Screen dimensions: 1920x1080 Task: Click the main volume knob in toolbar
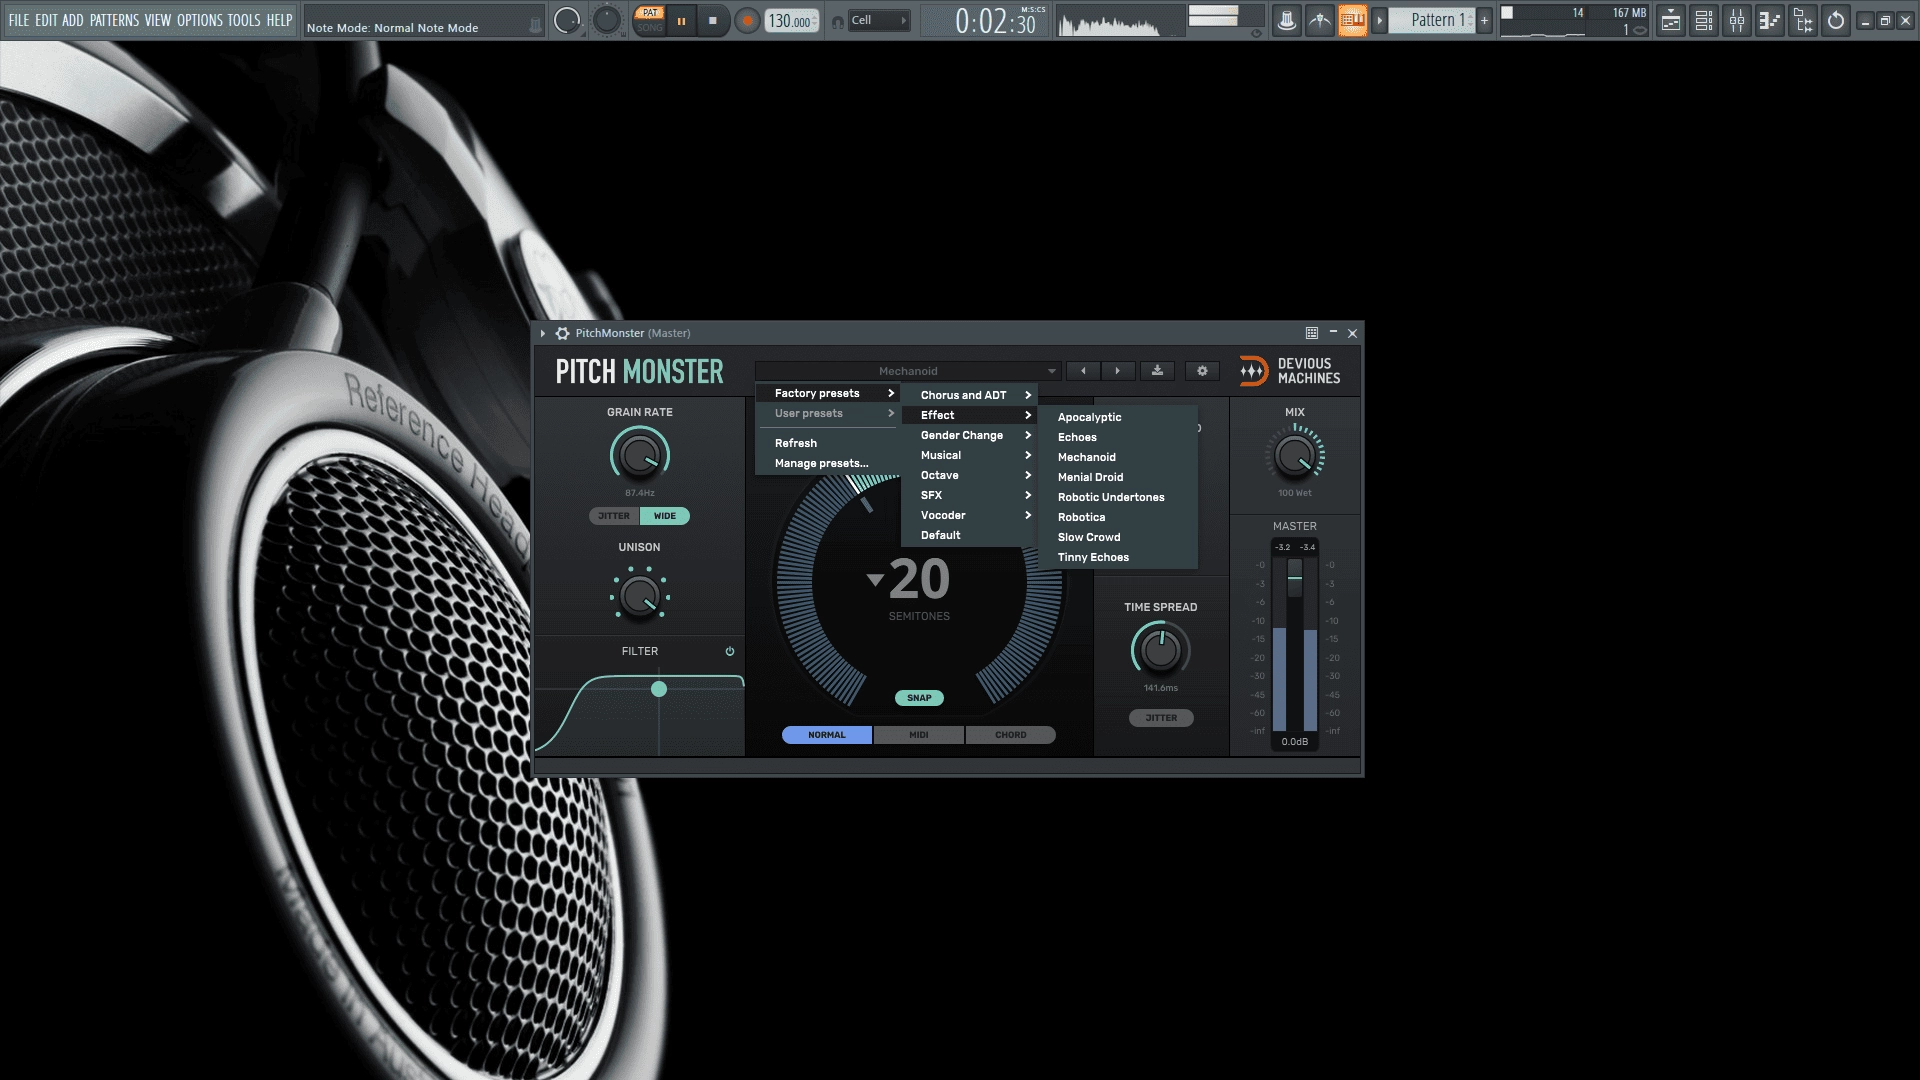[x=567, y=21]
